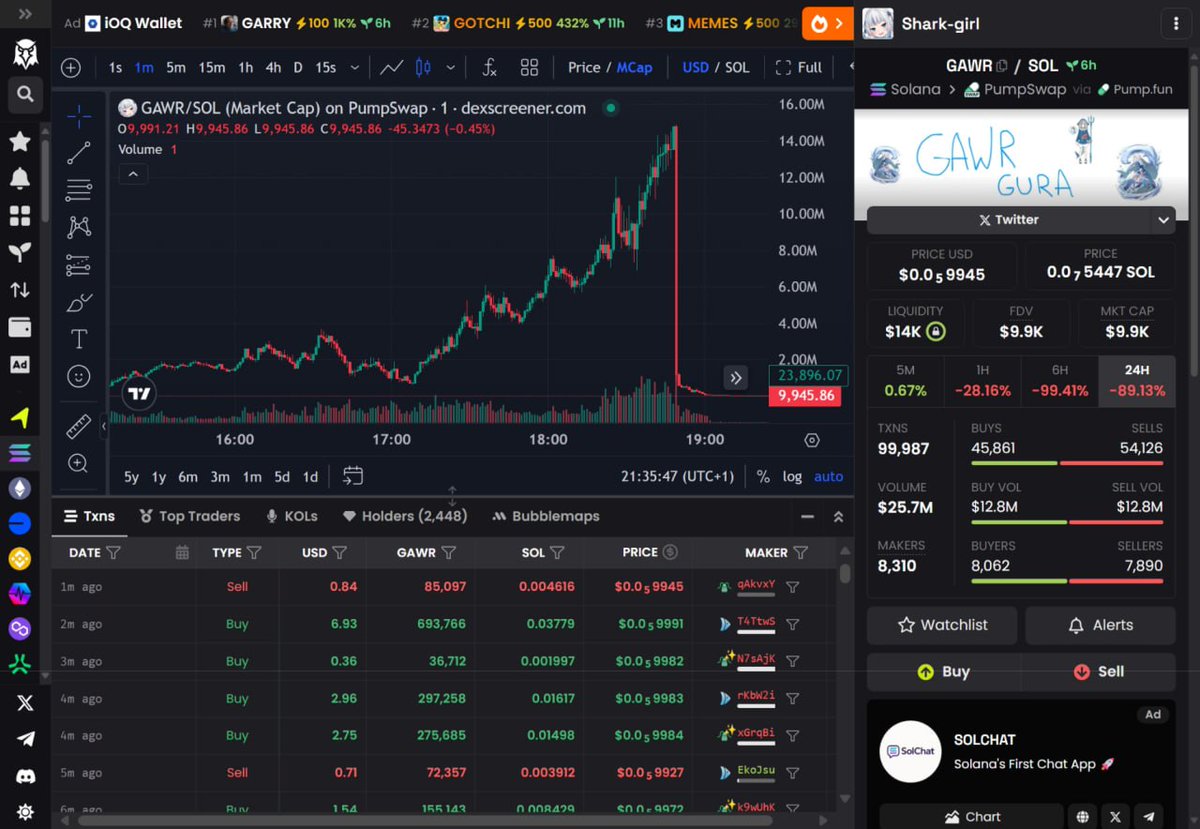Screen dimensions: 1200x829
Task: Open maker qAkvxY address link
Action: [x=756, y=585]
